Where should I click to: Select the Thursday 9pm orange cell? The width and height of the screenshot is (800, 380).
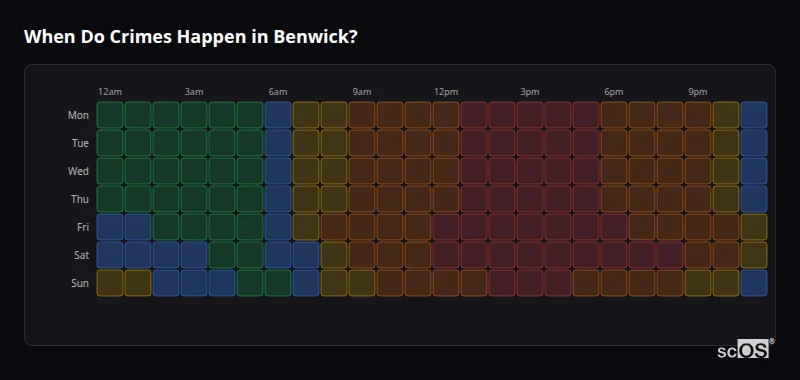point(698,199)
